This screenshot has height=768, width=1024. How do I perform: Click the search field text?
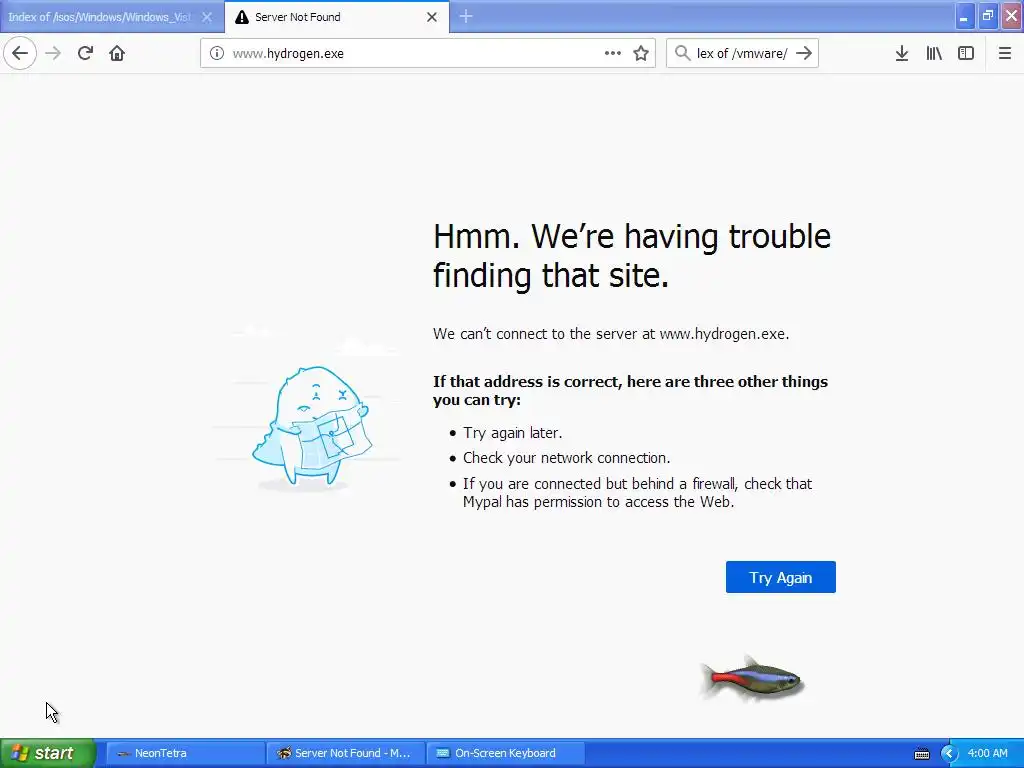(742, 53)
